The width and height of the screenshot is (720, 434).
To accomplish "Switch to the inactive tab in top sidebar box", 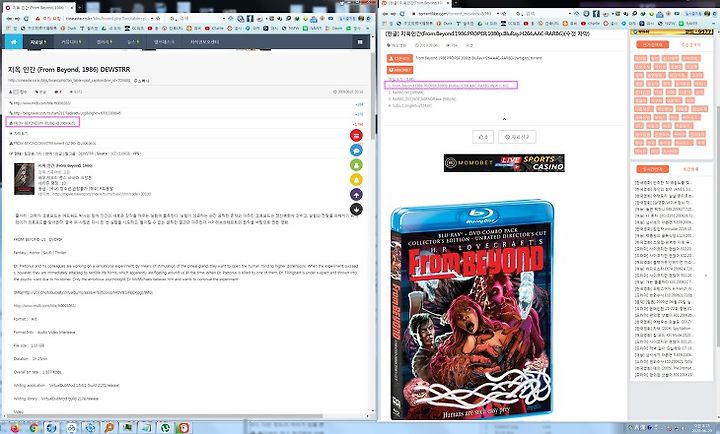I will point(690,45).
